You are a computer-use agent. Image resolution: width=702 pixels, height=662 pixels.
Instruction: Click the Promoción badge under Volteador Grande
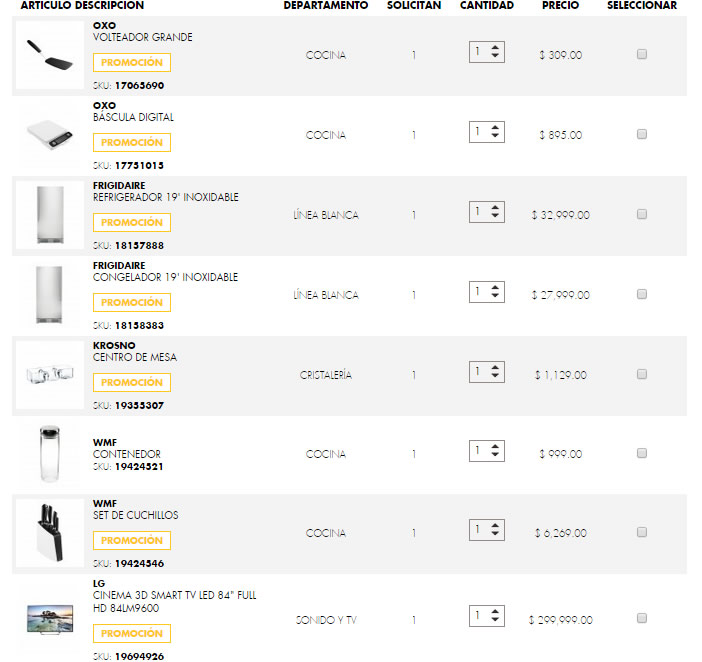point(132,62)
